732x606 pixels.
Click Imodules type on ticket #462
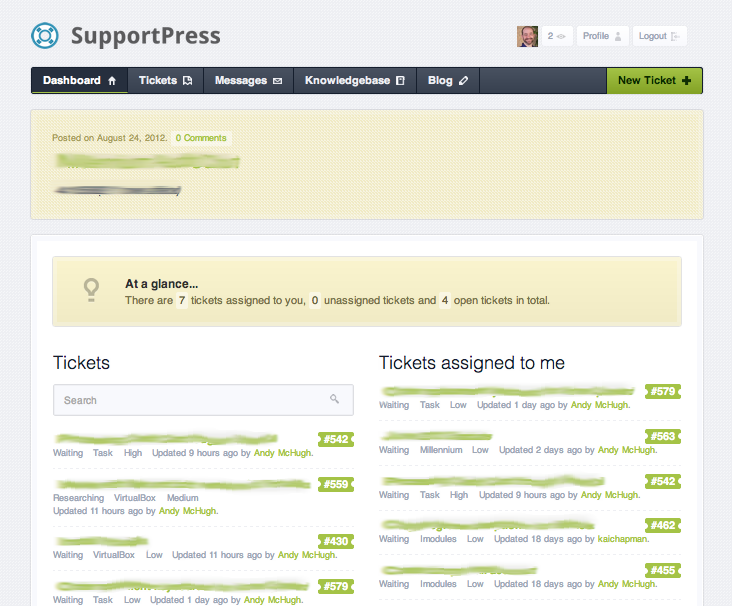pyautogui.click(x=438, y=539)
